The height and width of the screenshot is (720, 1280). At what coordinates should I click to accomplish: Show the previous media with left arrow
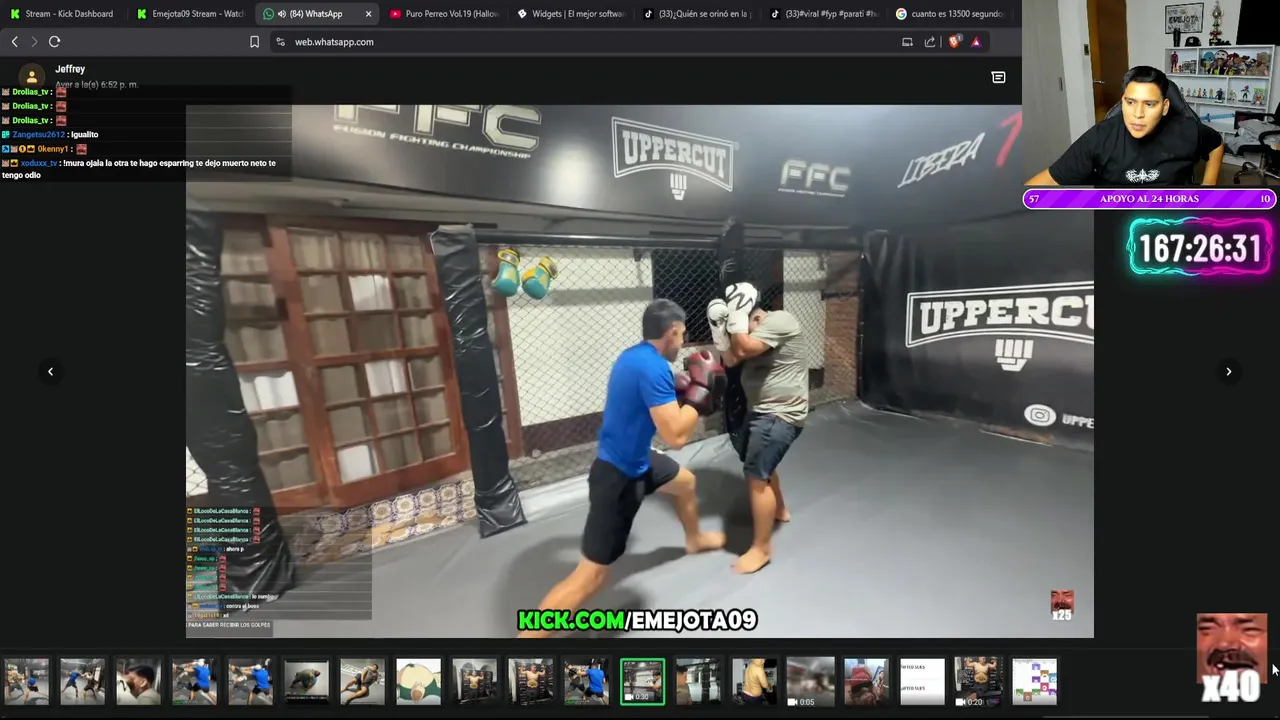(x=50, y=372)
